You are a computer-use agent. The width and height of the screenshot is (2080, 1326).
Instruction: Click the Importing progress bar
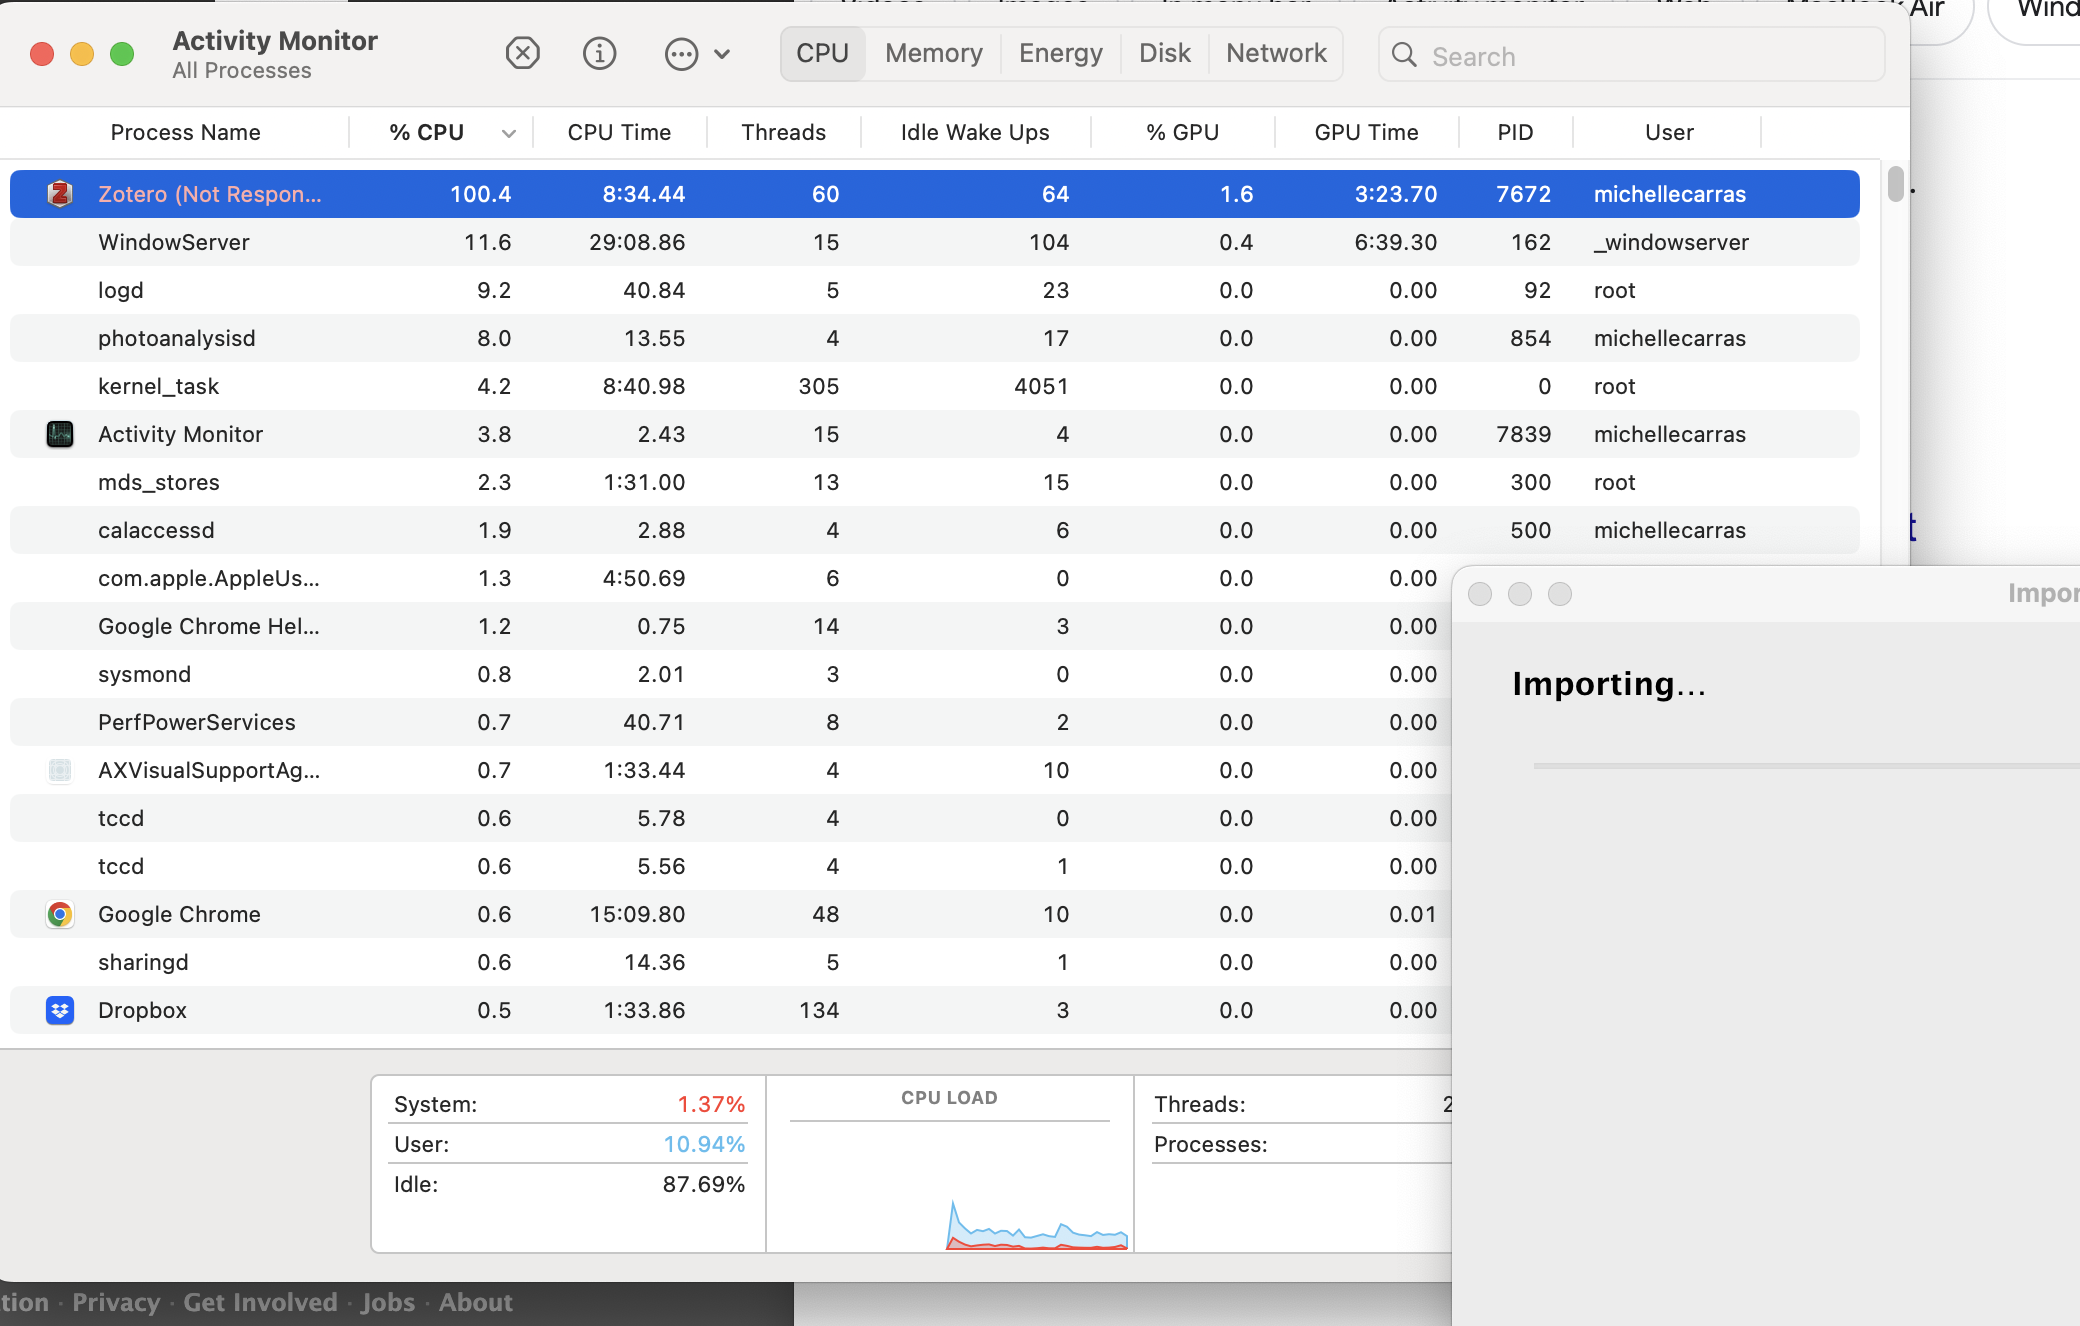[1800, 766]
